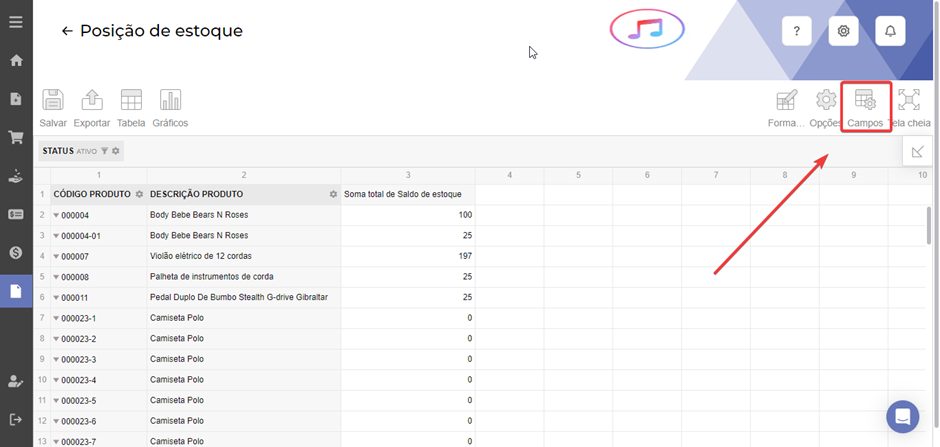
Task: Open notifications bell in header
Action: click(890, 31)
